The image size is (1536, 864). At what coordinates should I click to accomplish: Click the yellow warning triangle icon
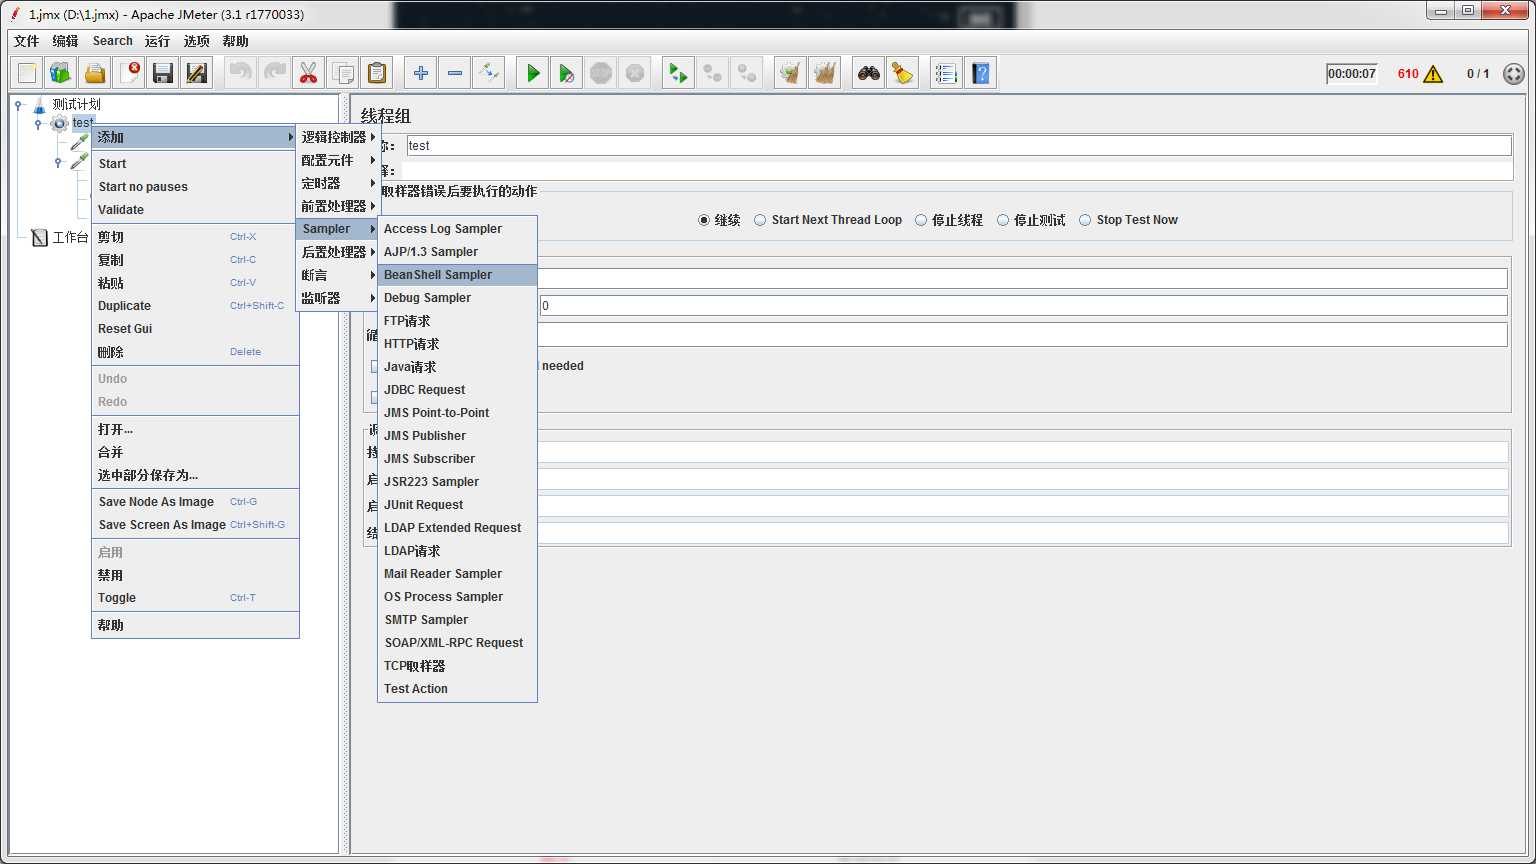click(x=1433, y=74)
